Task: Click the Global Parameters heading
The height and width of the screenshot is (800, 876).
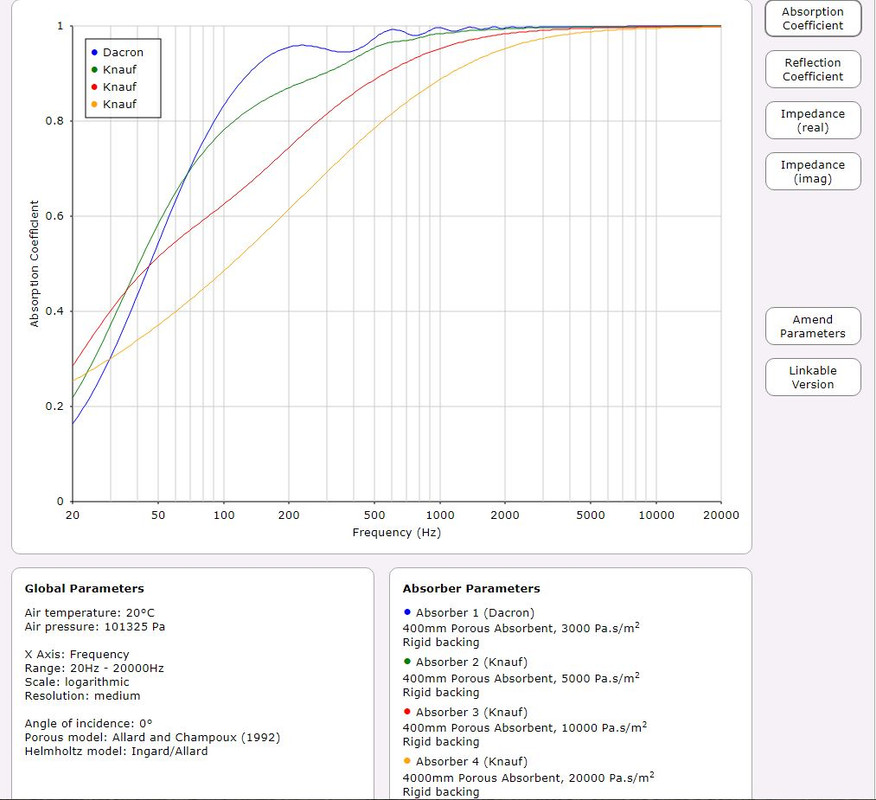Action: (x=84, y=588)
